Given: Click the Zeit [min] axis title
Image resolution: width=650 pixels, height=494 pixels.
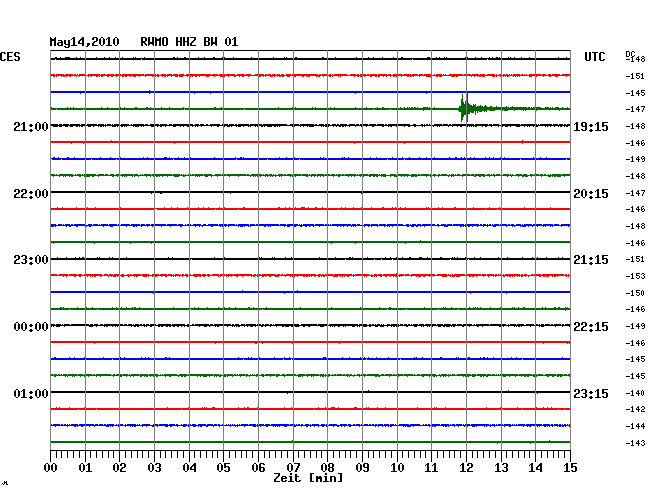Looking at the screenshot, I should click(x=308, y=478).
